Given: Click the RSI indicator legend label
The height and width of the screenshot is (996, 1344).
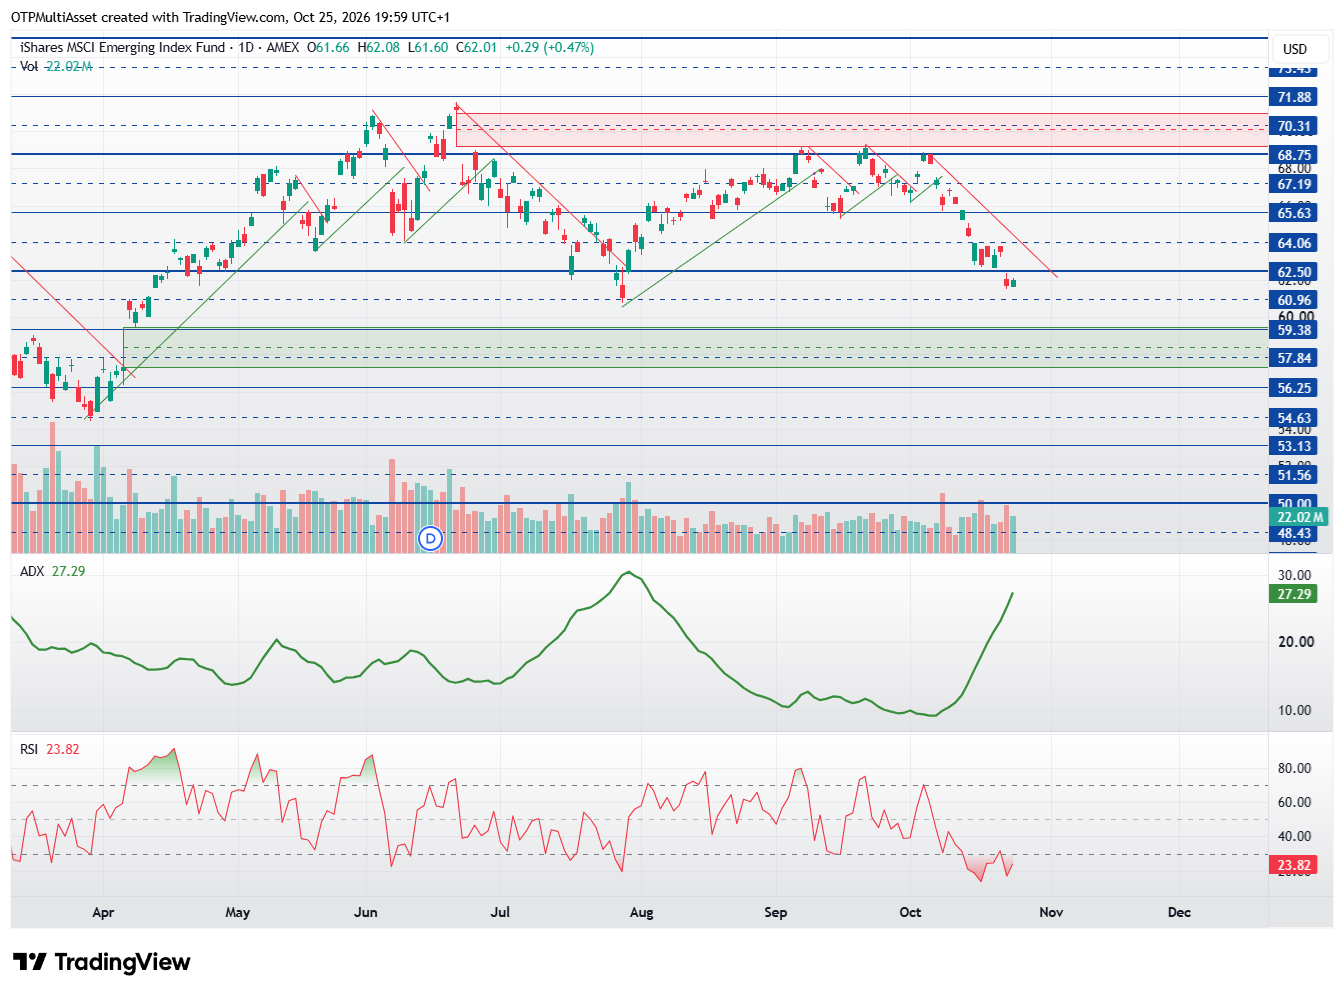Looking at the screenshot, I should pos(29,749).
